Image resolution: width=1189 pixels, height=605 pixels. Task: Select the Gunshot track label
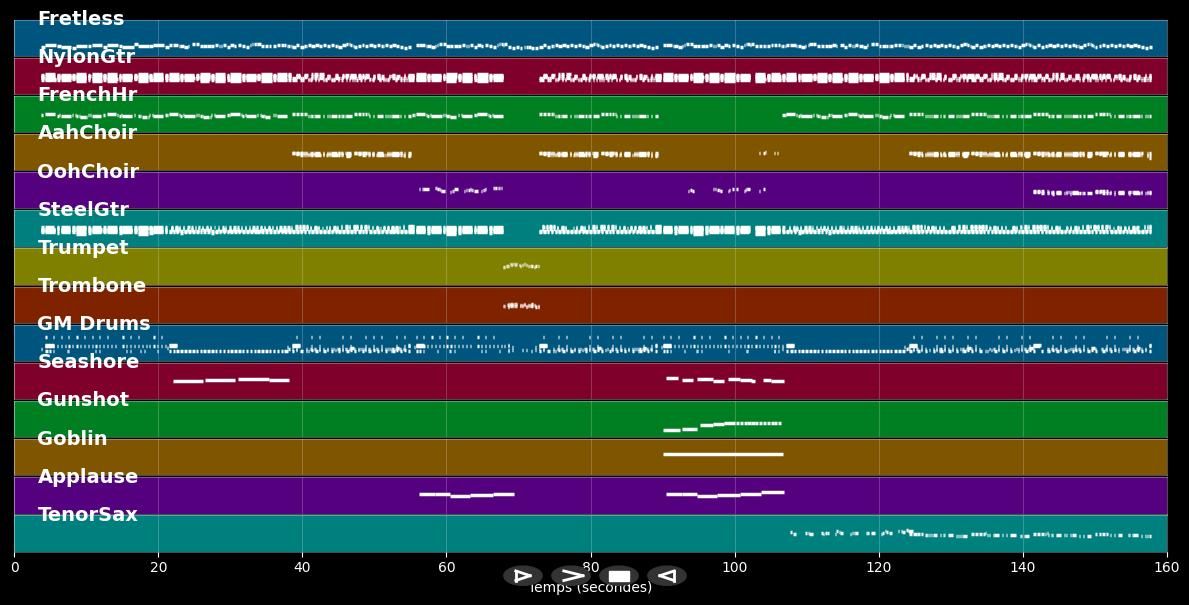[x=83, y=399]
